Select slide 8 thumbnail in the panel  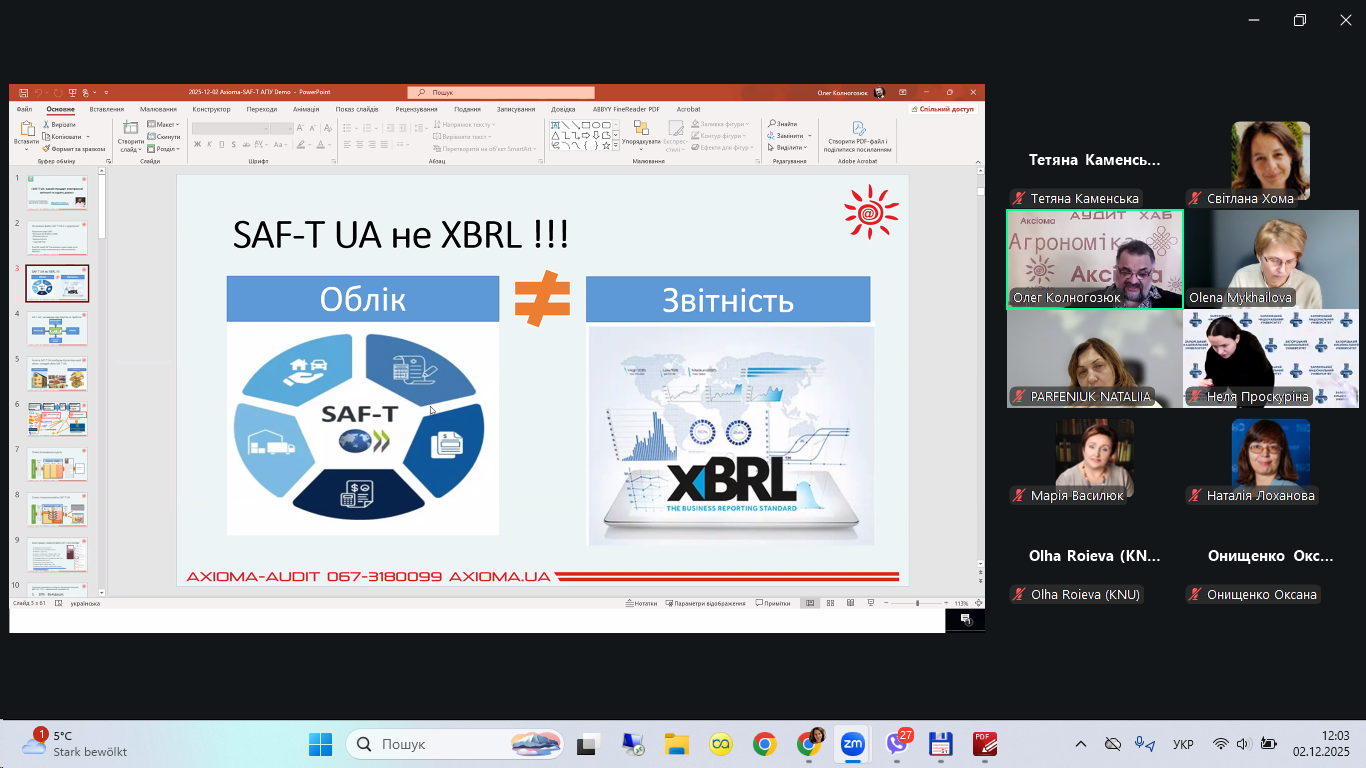click(x=57, y=508)
